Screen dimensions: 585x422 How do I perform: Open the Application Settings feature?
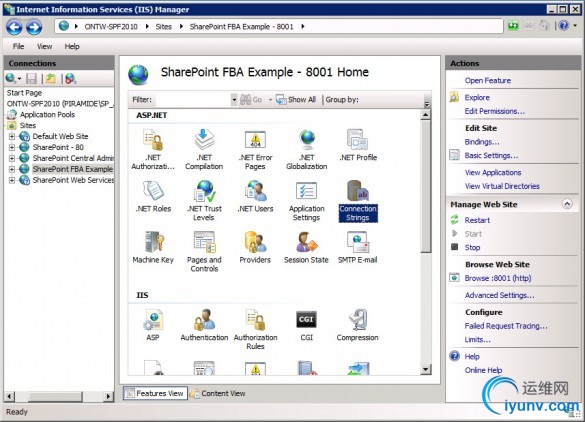tap(307, 201)
